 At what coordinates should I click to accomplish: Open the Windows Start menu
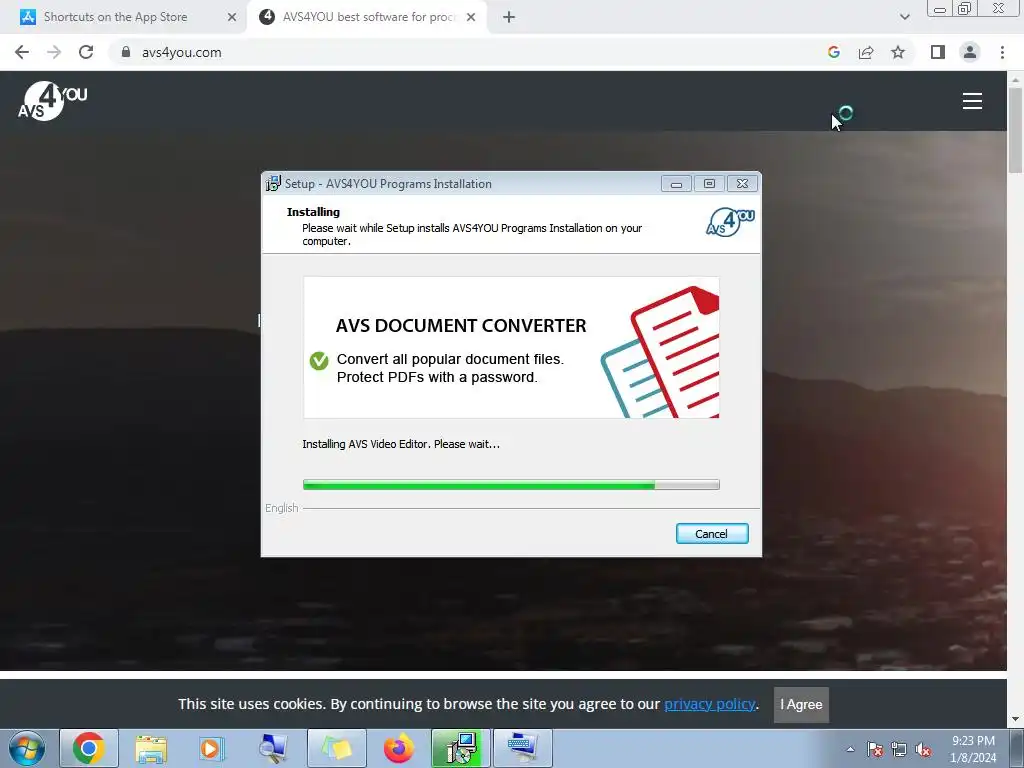[27, 748]
